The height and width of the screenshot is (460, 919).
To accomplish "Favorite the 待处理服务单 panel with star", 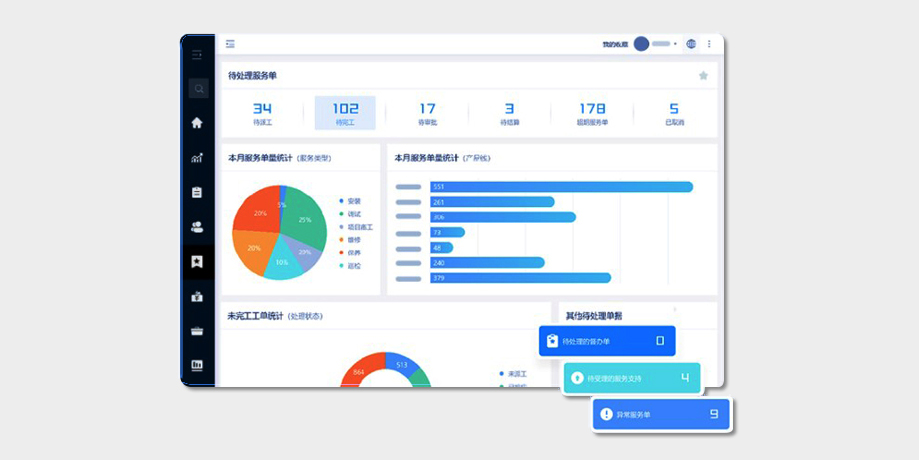I will pyautogui.click(x=703, y=76).
